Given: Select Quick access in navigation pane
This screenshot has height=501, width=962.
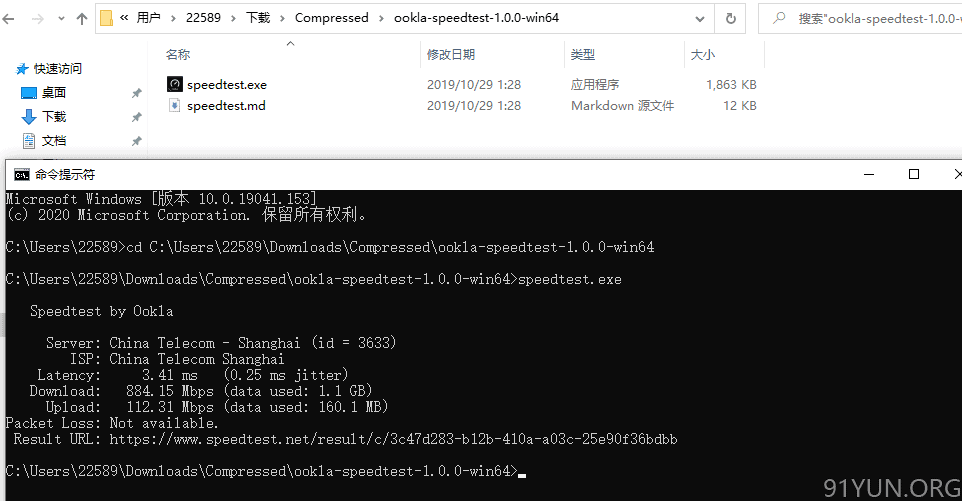Looking at the screenshot, I should coord(49,69).
